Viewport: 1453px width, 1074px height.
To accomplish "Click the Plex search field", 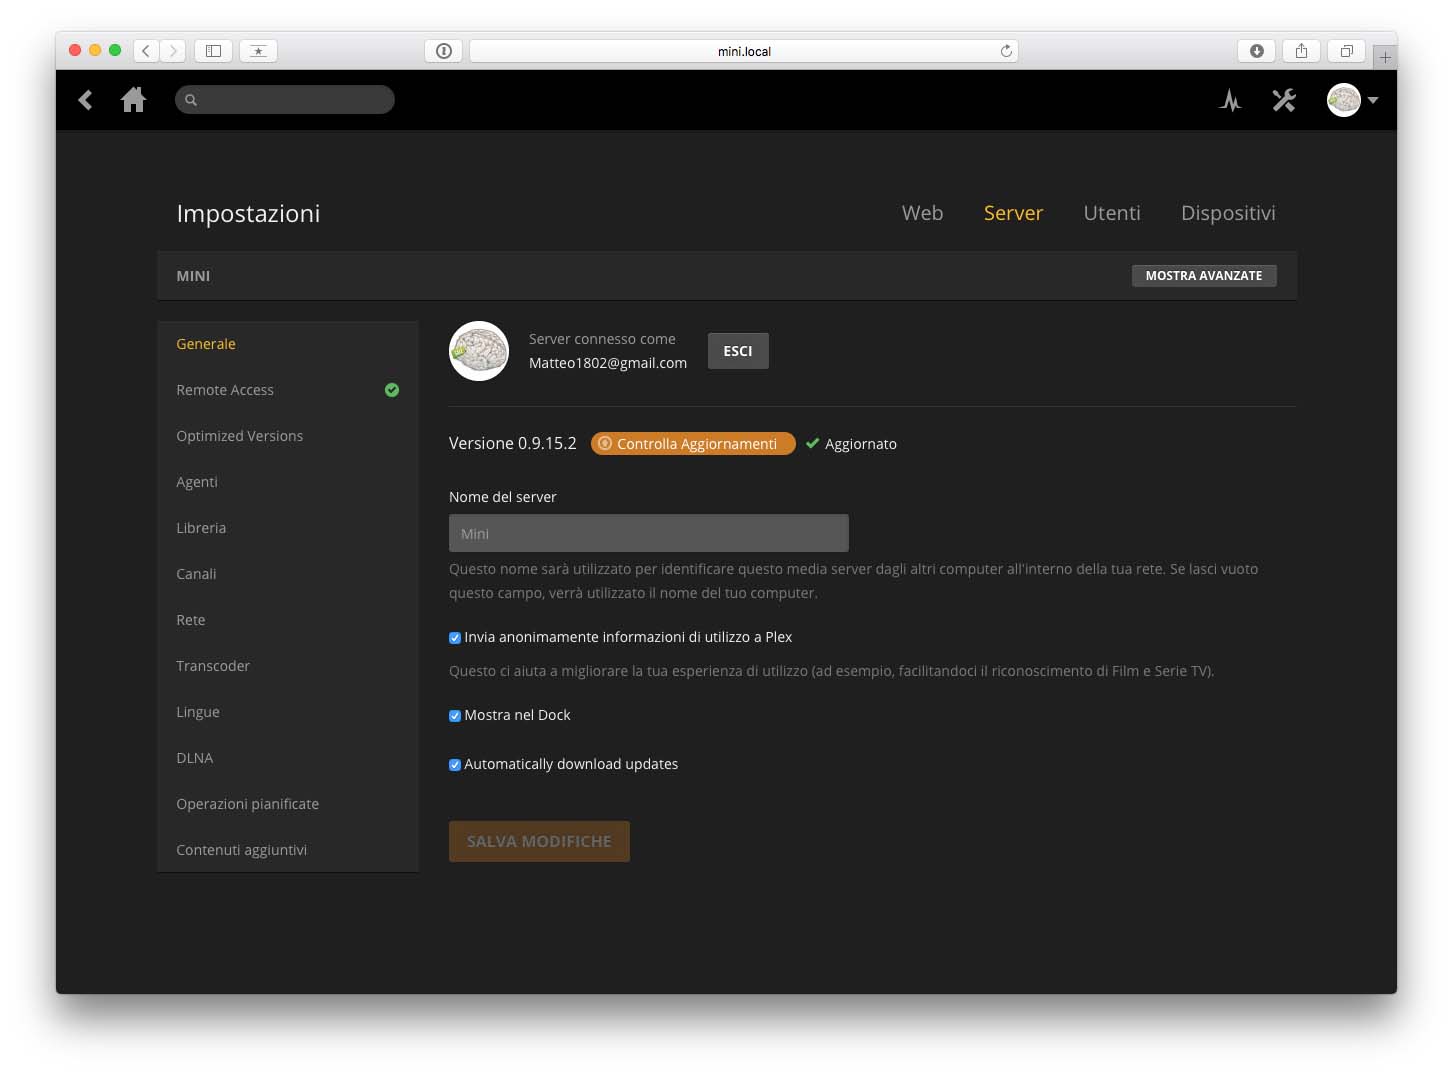I will tap(285, 100).
